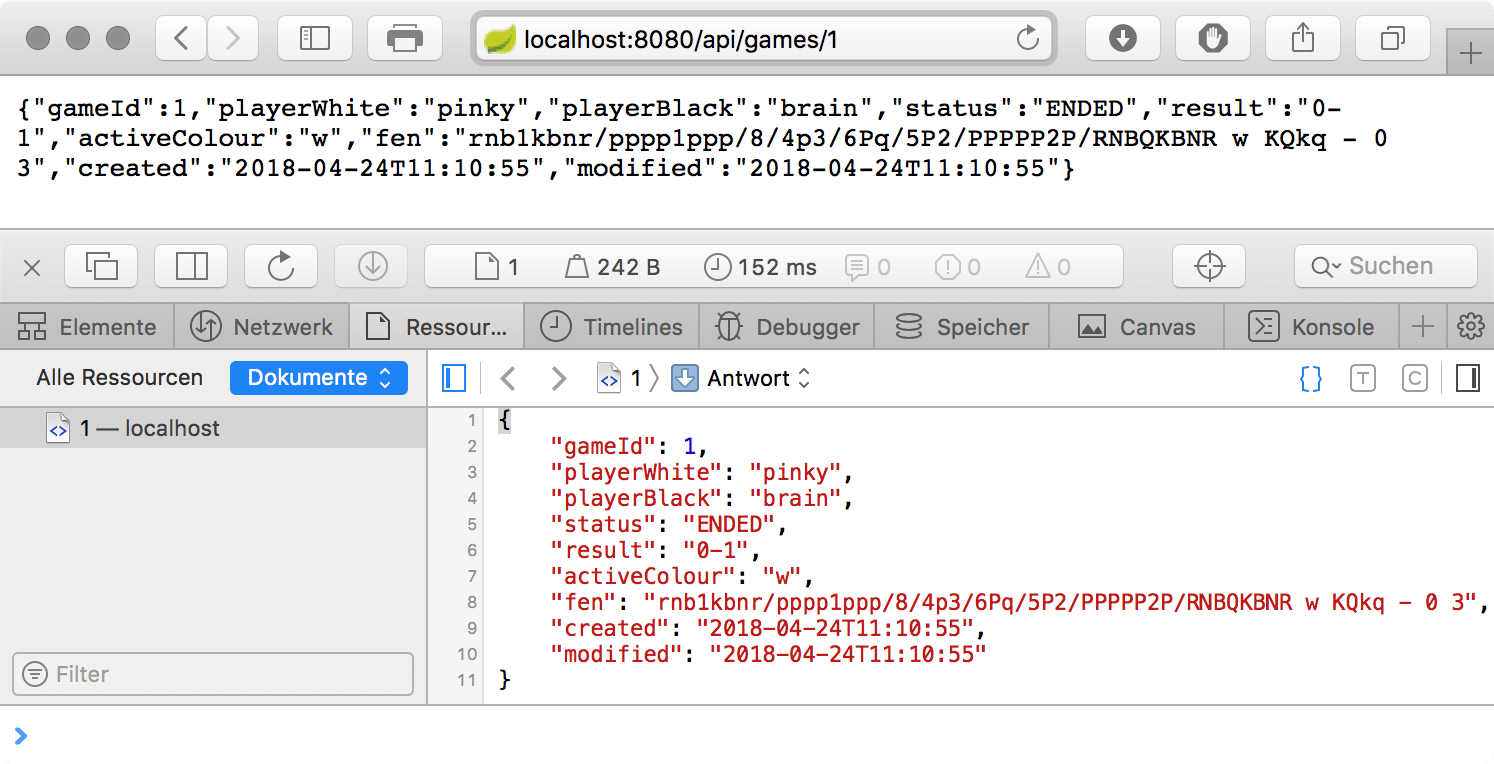Image resolution: width=1494 pixels, height=764 pixels.
Task: Click the 152 ms load time indicator
Action: 760,267
